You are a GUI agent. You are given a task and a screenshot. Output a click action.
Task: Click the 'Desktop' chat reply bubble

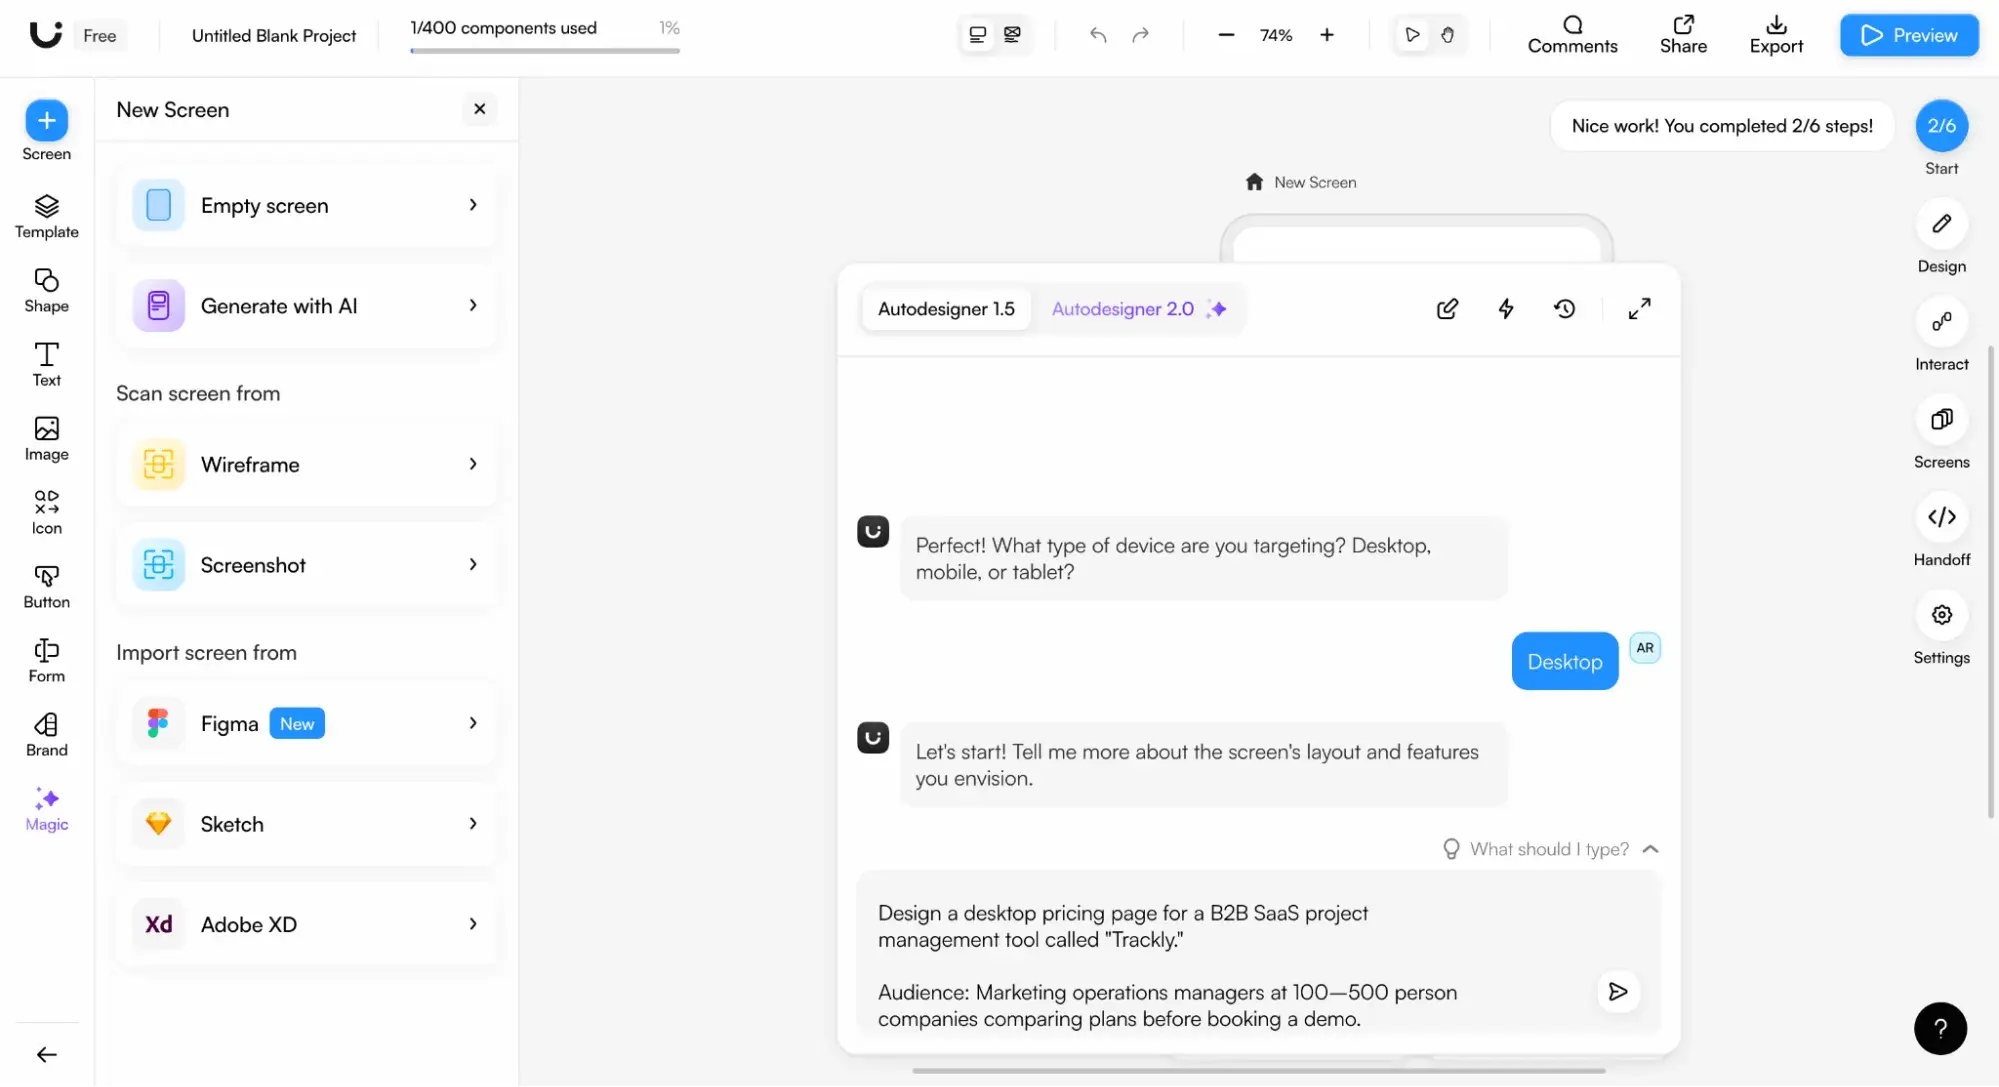(1564, 661)
